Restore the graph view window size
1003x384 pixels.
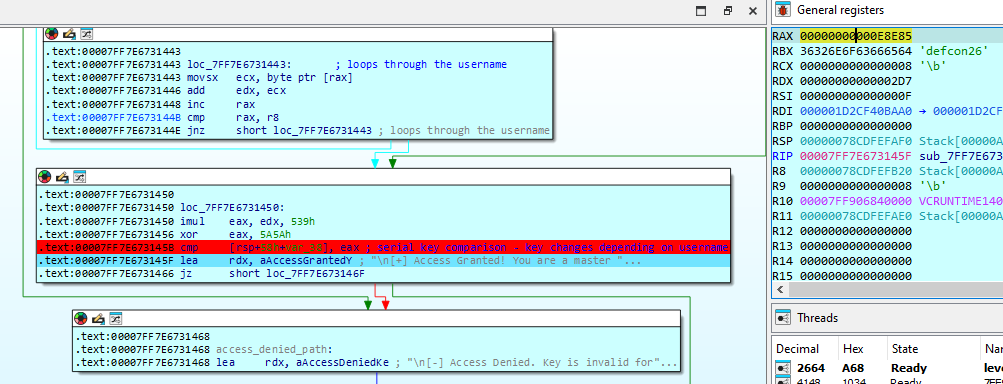pyautogui.click(x=728, y=11)
